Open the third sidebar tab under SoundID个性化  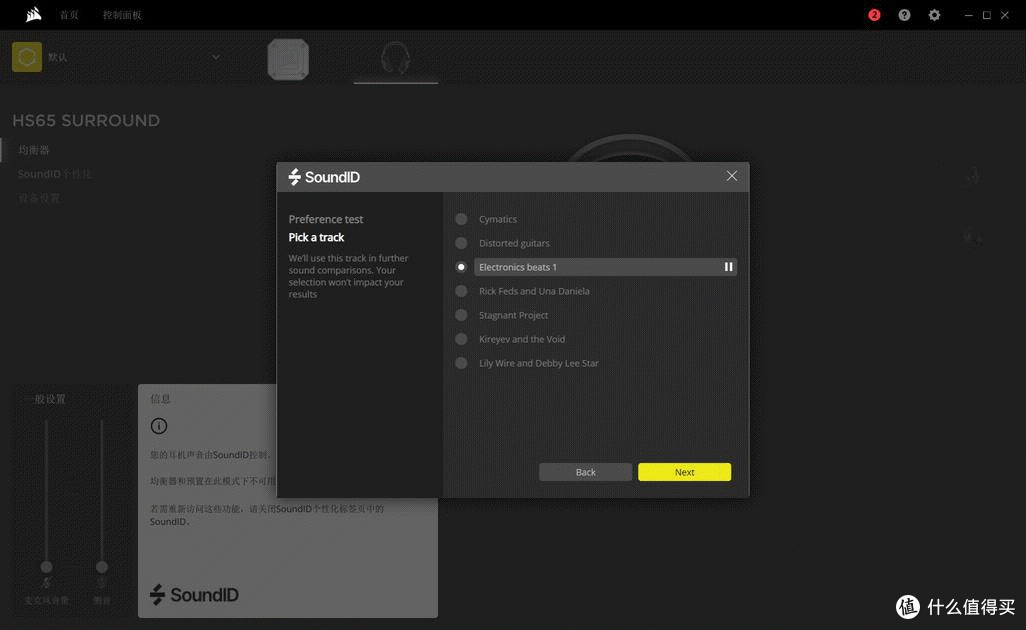pyautogui.click(x=39, y=198)
